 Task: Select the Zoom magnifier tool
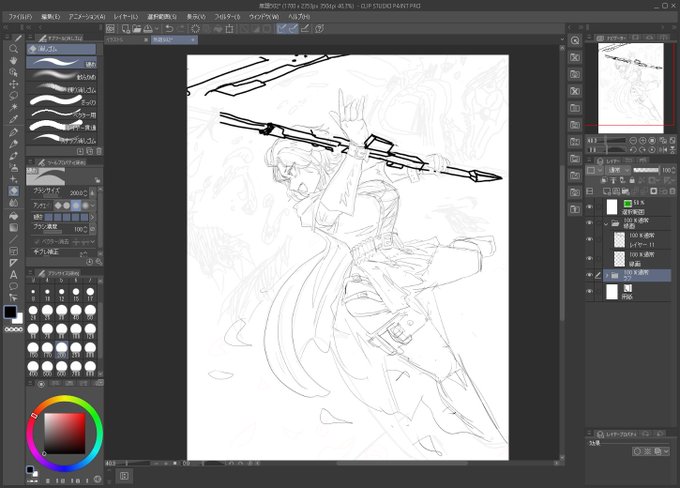pos(13,49)
